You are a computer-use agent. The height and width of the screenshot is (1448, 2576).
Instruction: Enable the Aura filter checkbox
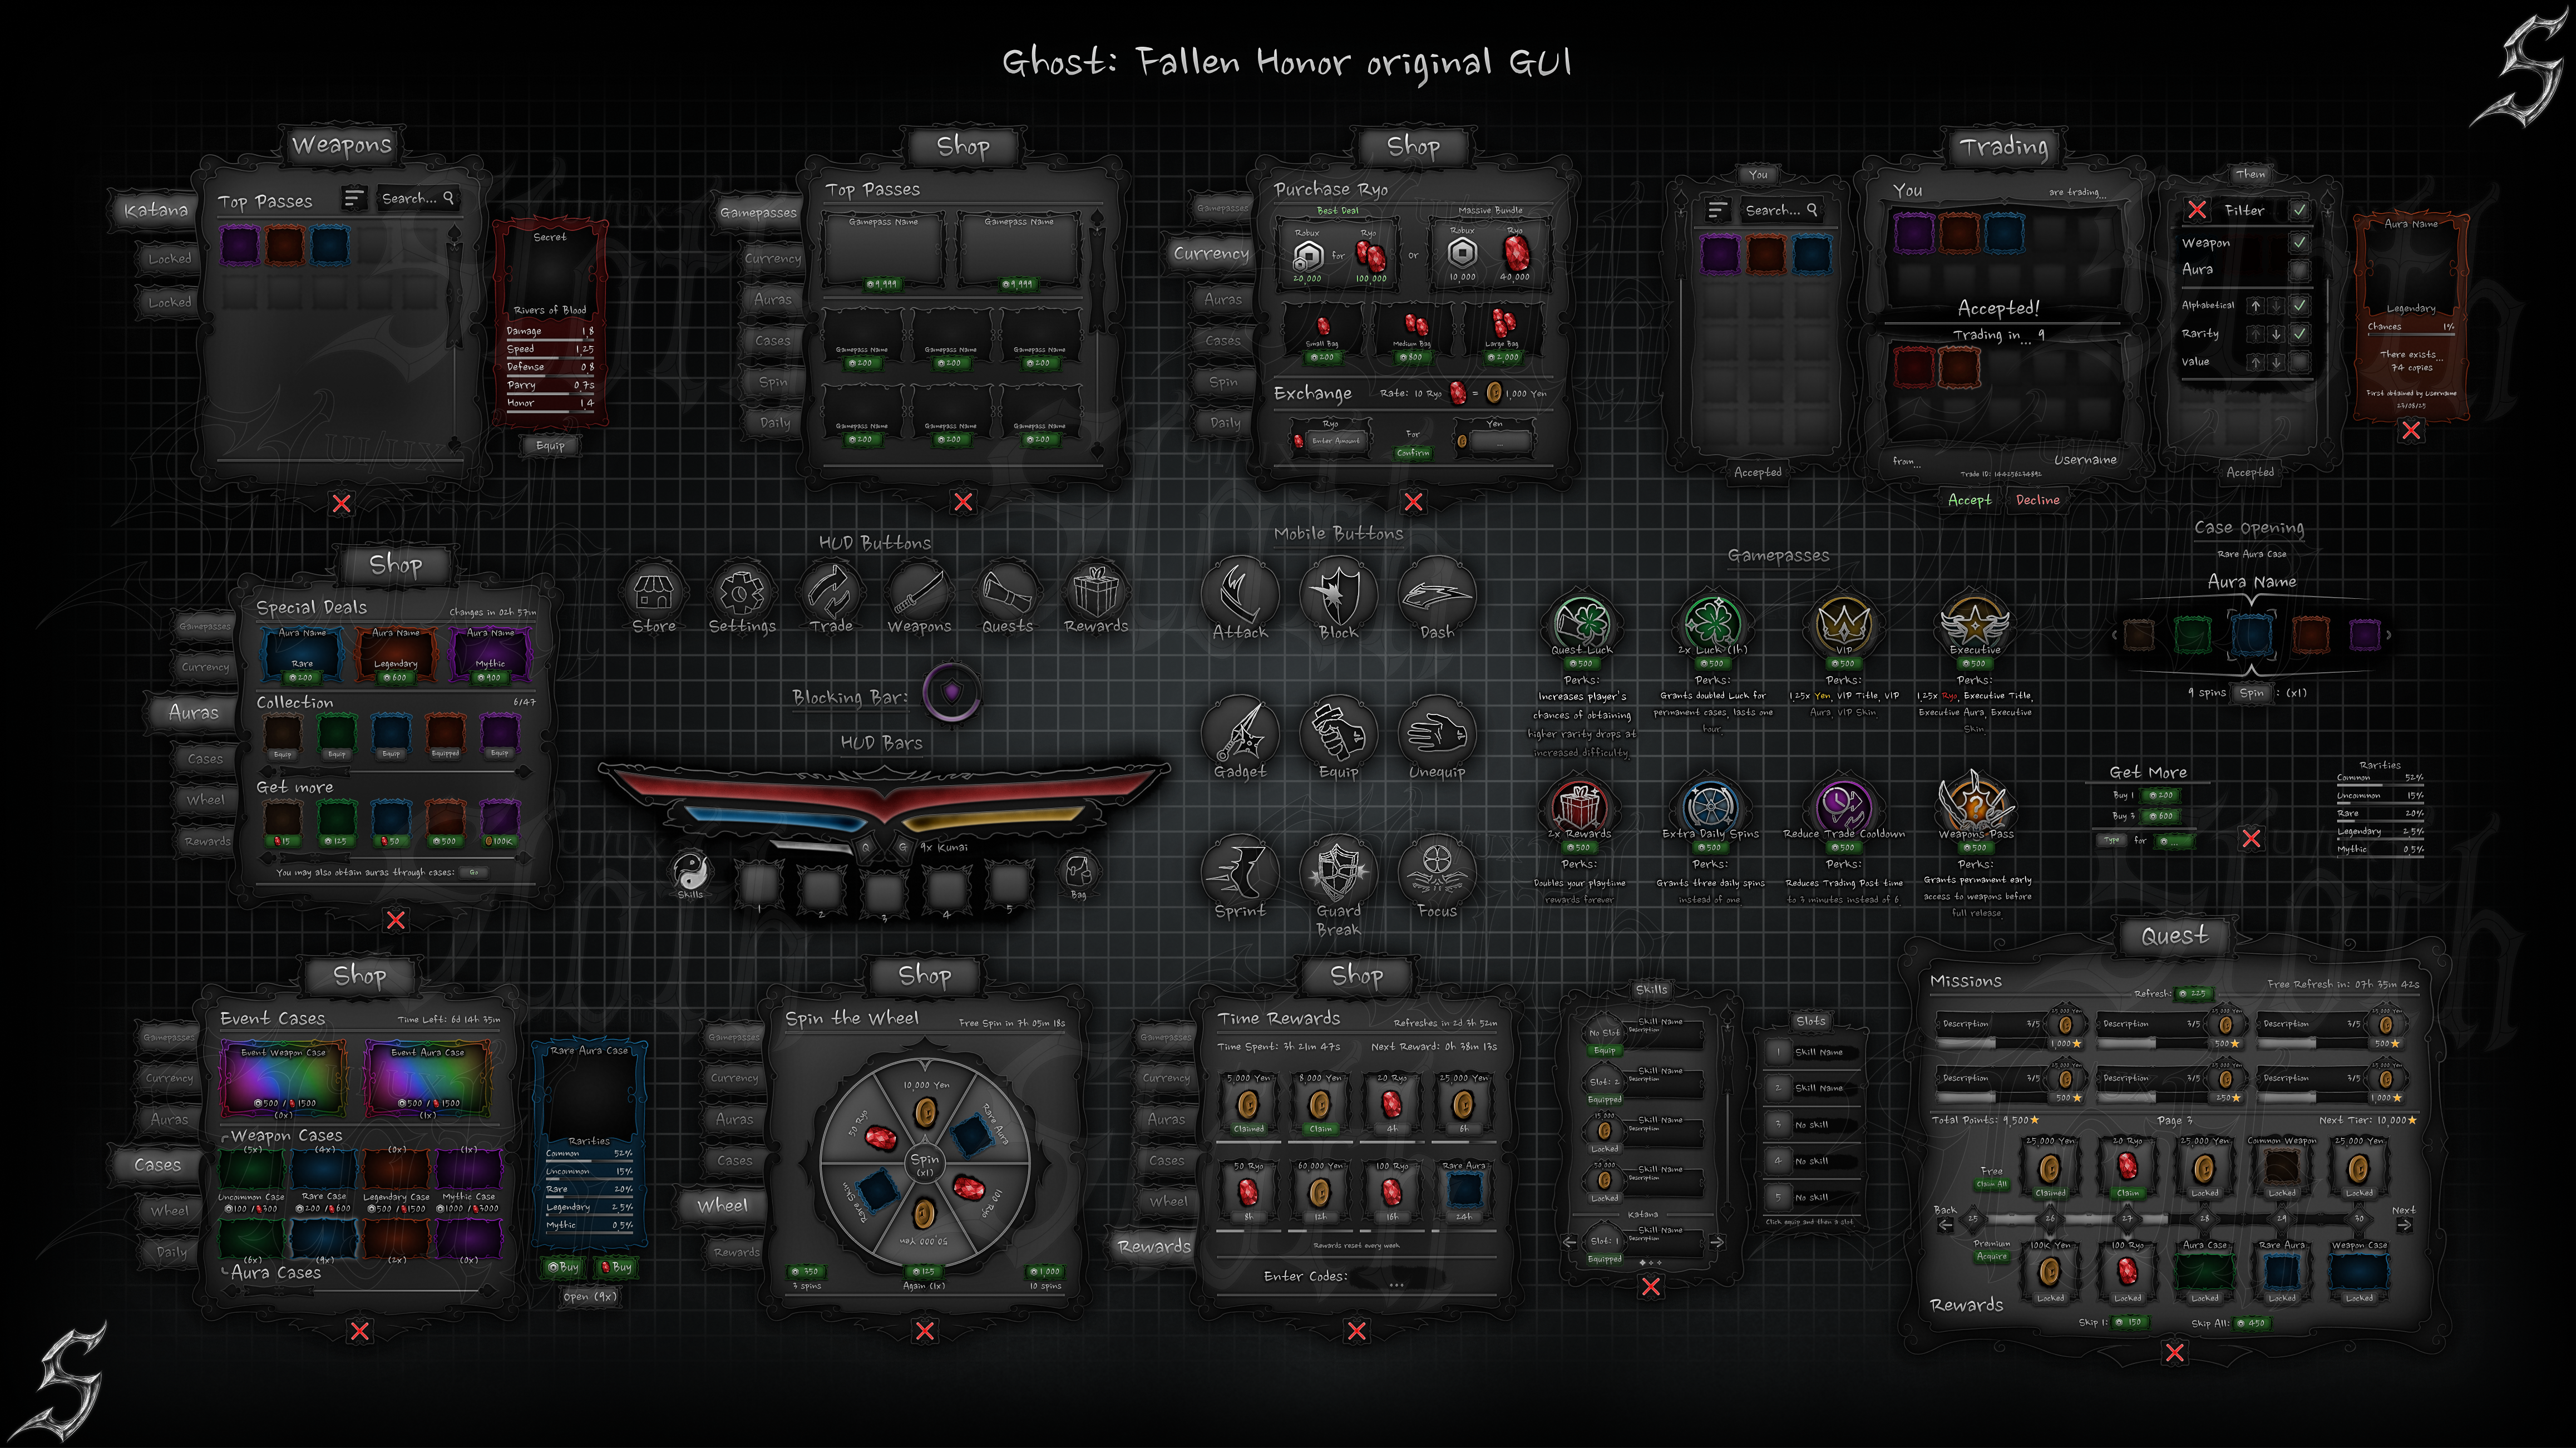point(2299,270)
